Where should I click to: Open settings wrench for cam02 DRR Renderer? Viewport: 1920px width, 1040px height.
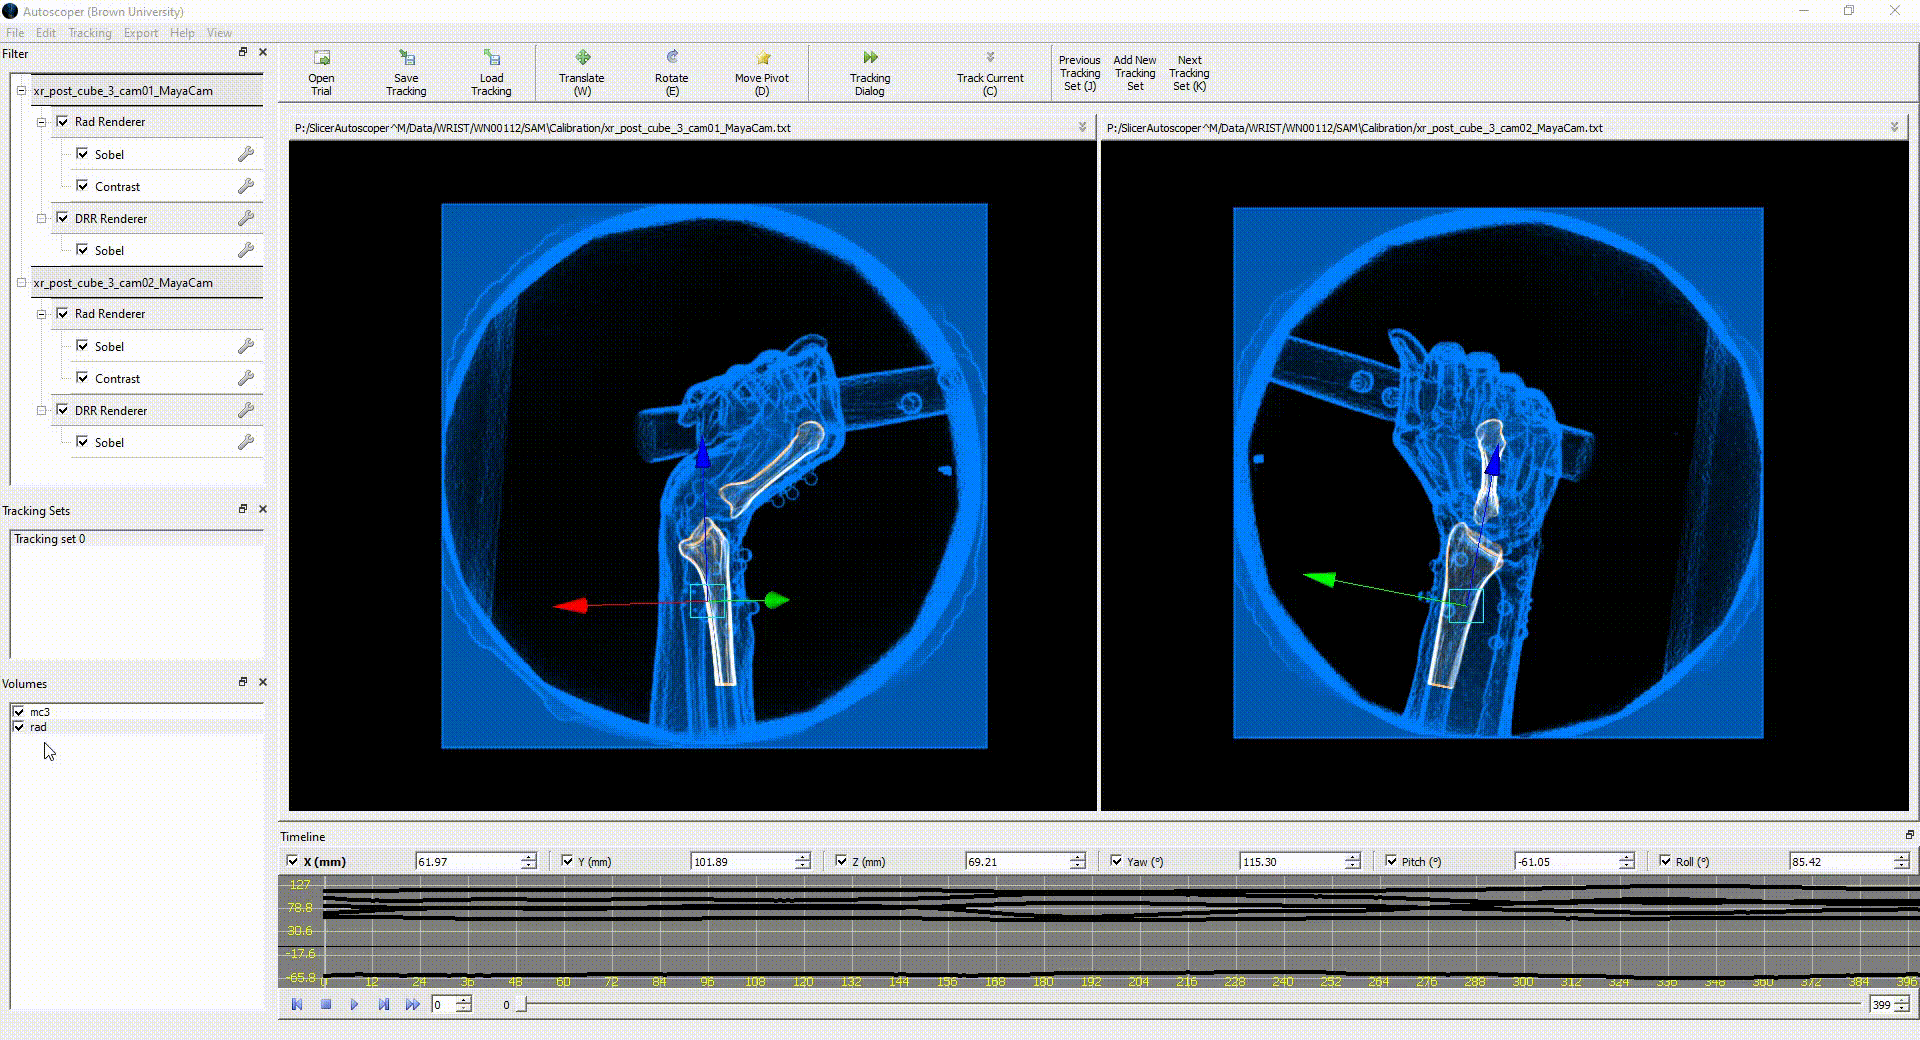246,410
